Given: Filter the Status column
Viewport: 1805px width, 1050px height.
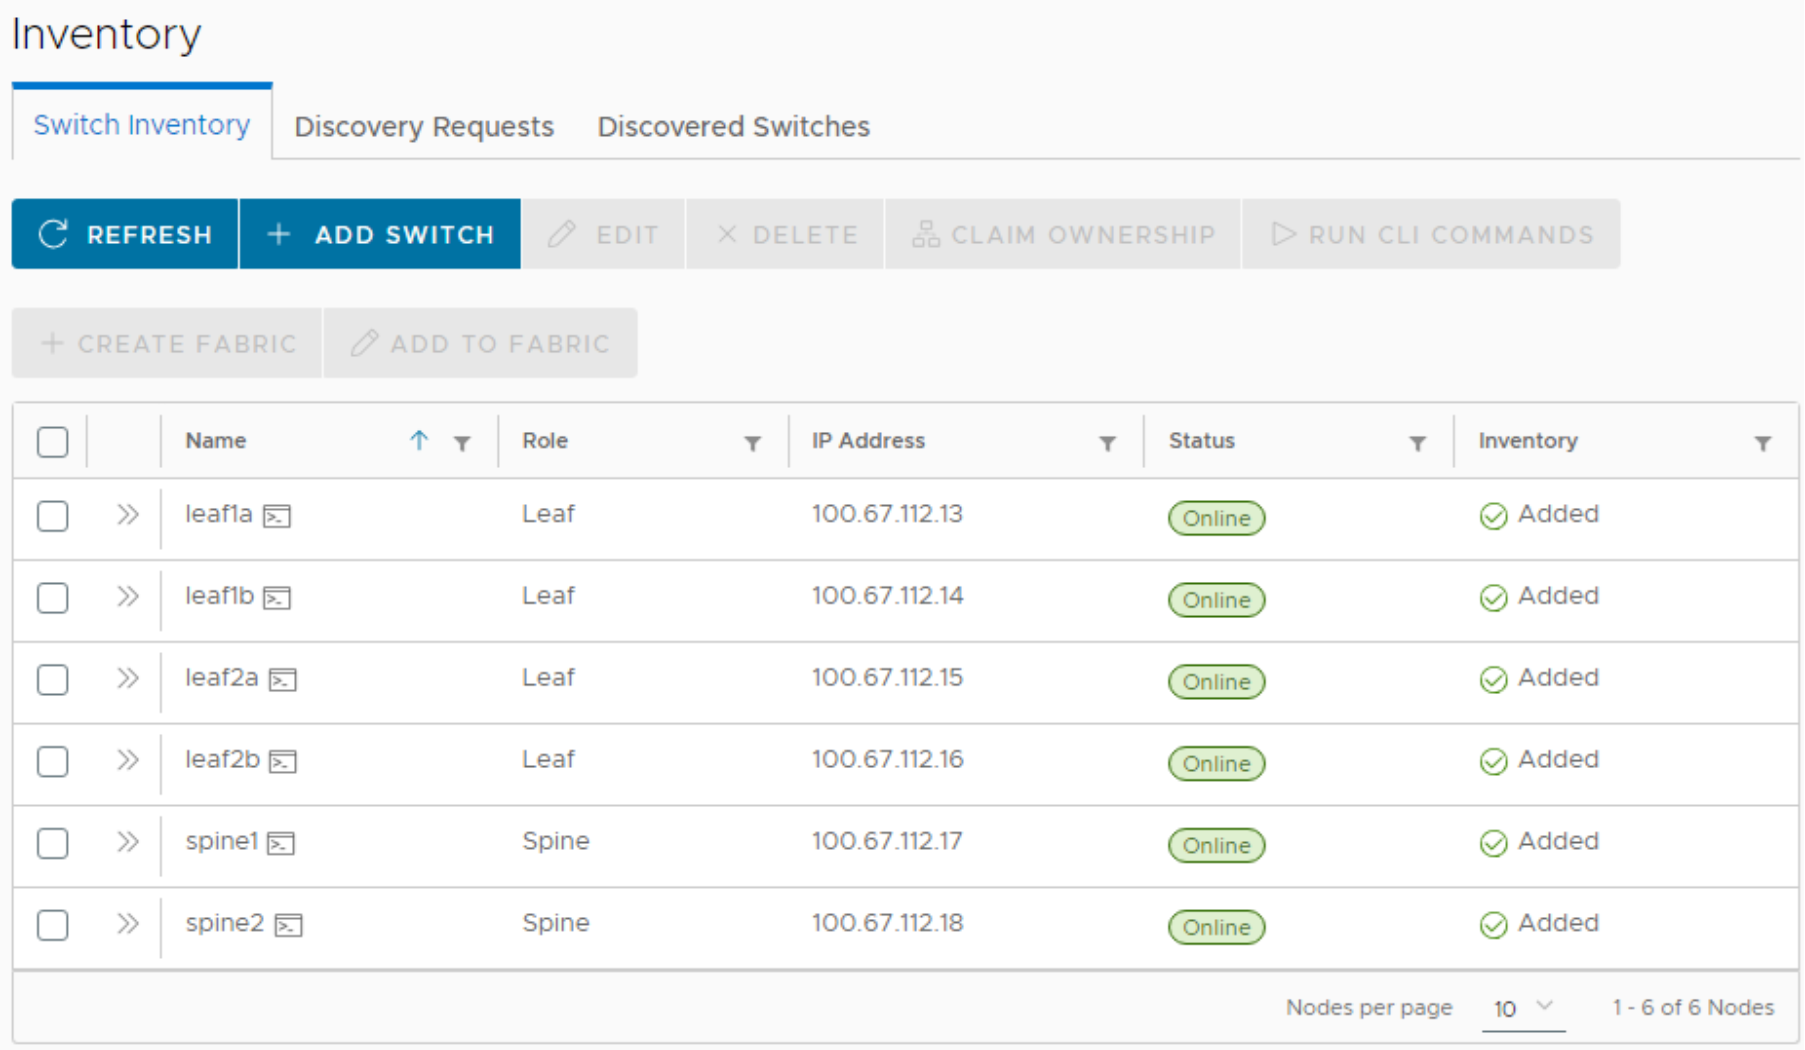Looking at the screenshot, I should [1418, 443].
